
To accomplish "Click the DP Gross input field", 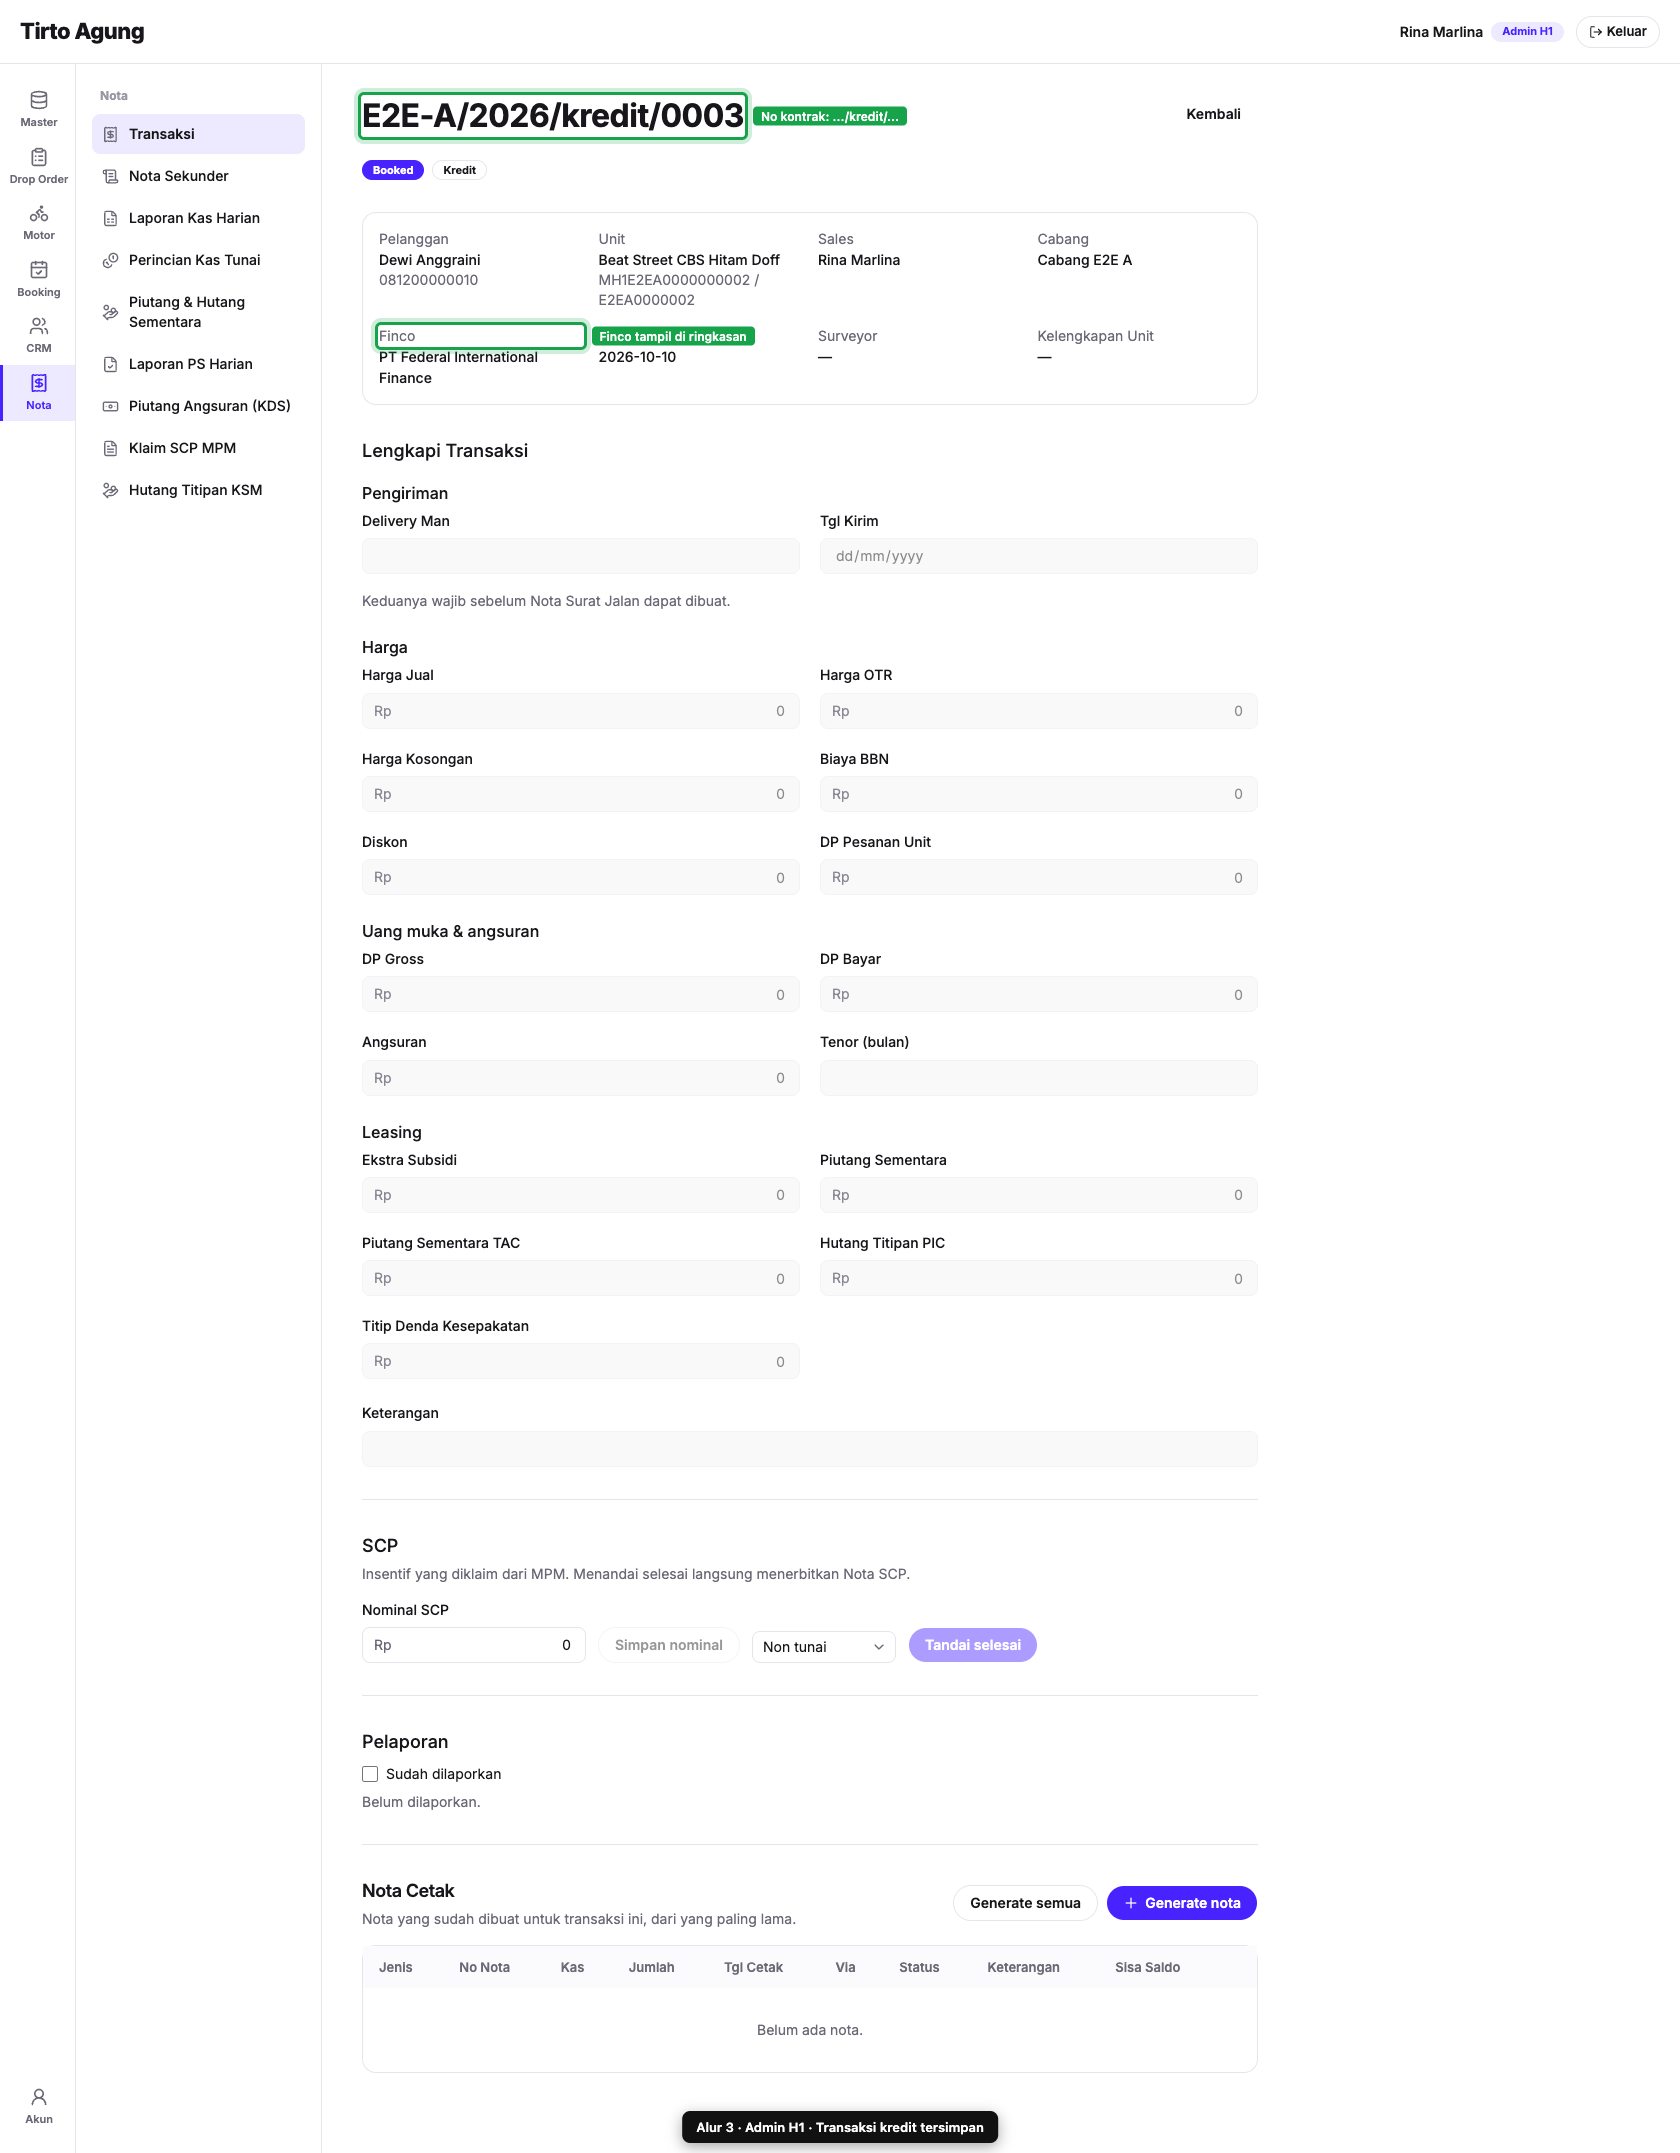I will 580,994.
